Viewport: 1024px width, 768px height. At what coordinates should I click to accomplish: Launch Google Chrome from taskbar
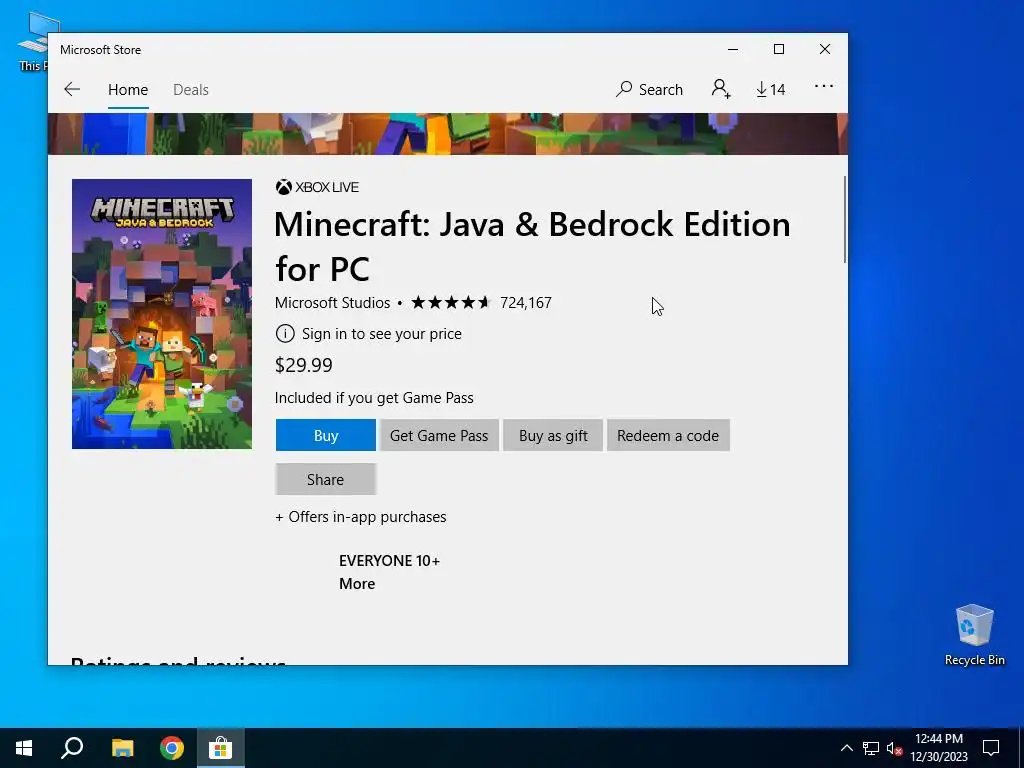point(172,748)
